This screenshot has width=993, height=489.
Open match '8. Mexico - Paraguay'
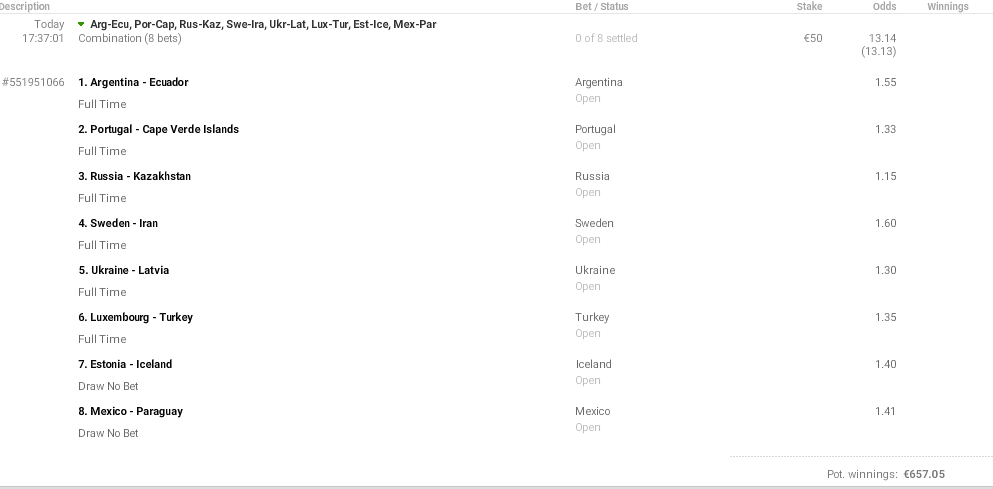pyautogui.click(x=130, y=411)
